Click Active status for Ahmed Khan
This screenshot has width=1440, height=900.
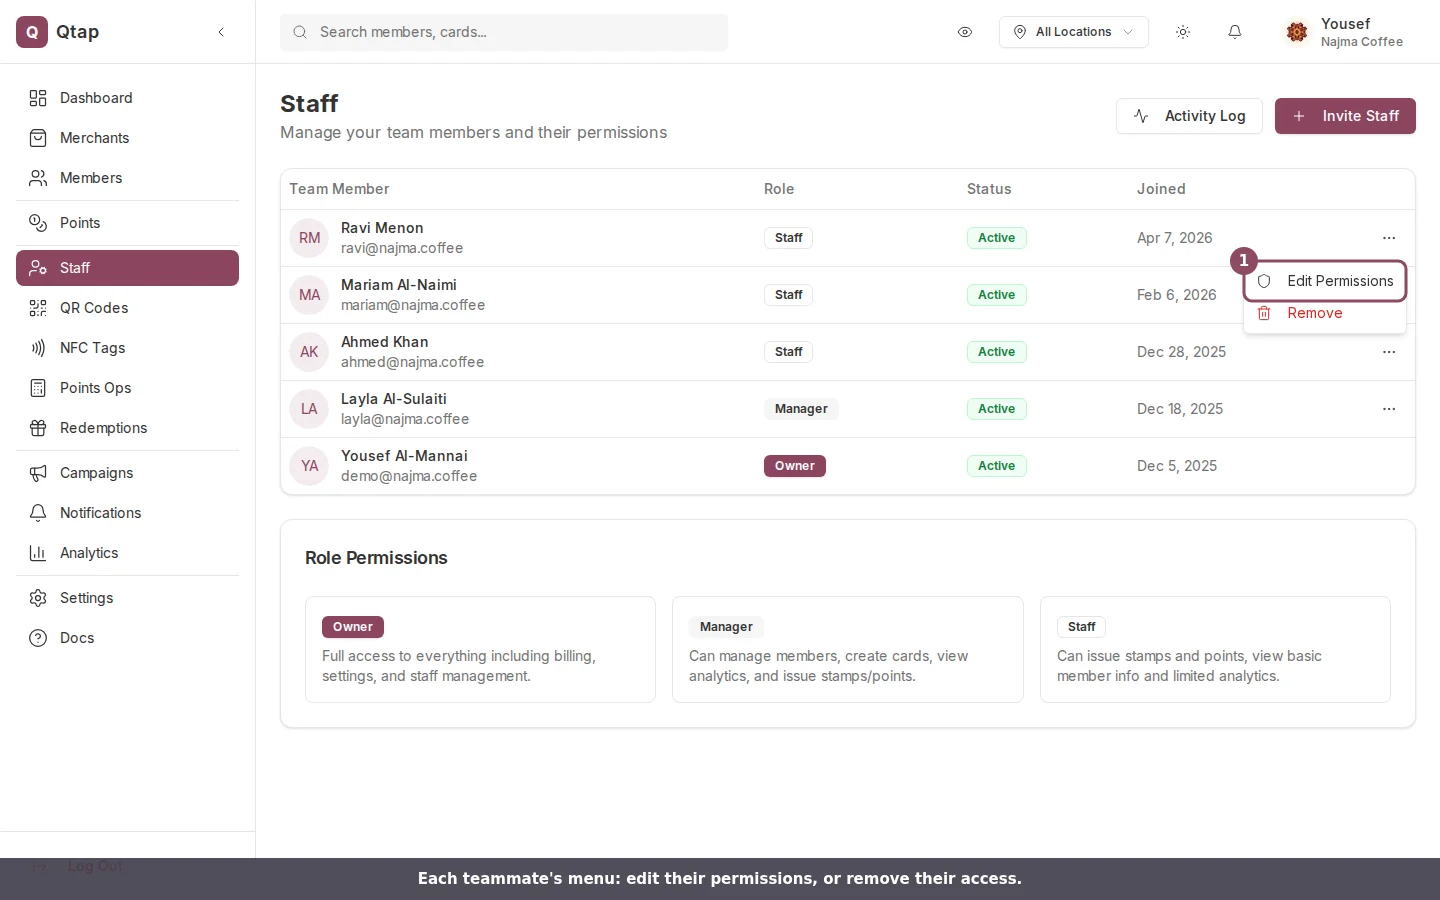pyautogui.click(x=996, y=352)
